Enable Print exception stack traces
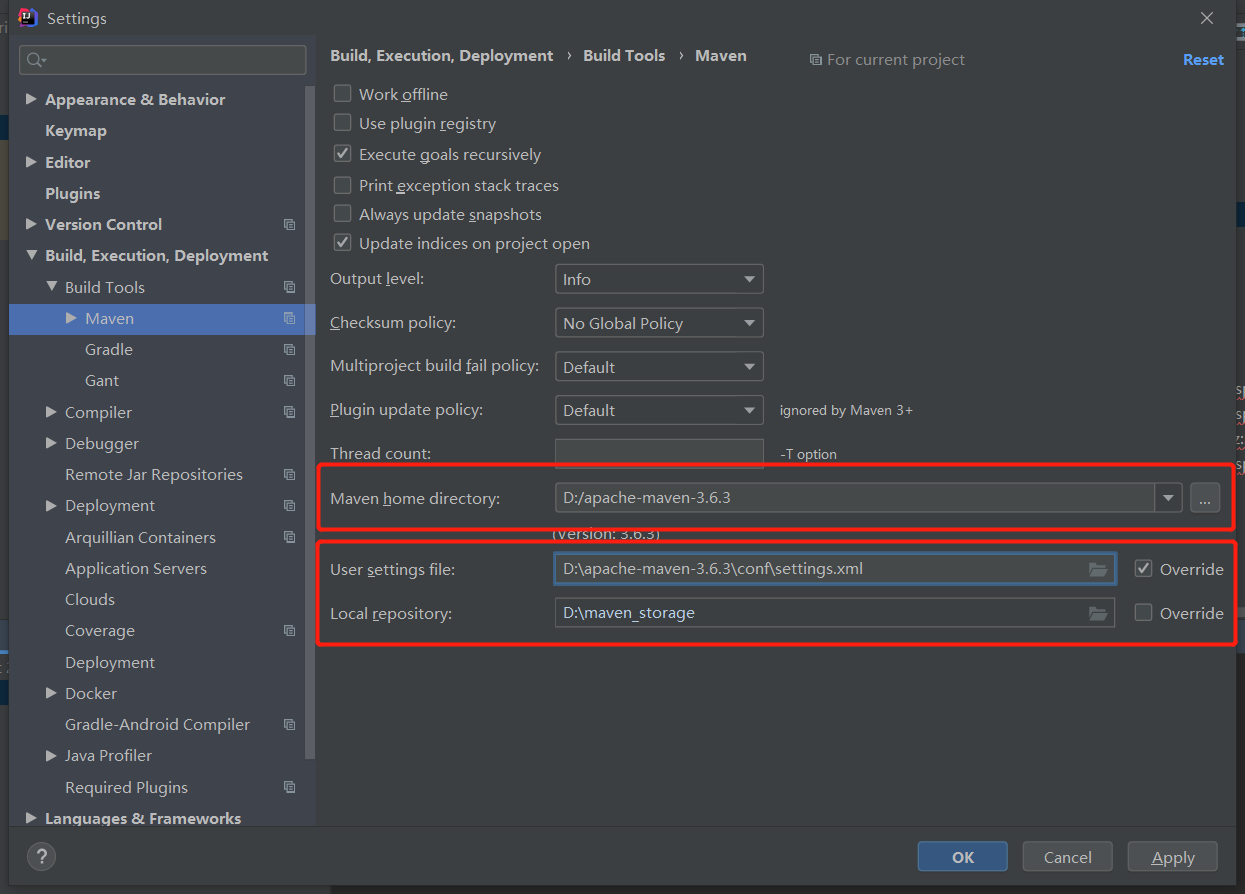This screenshot has height=894, width=1245. point(342,185)
